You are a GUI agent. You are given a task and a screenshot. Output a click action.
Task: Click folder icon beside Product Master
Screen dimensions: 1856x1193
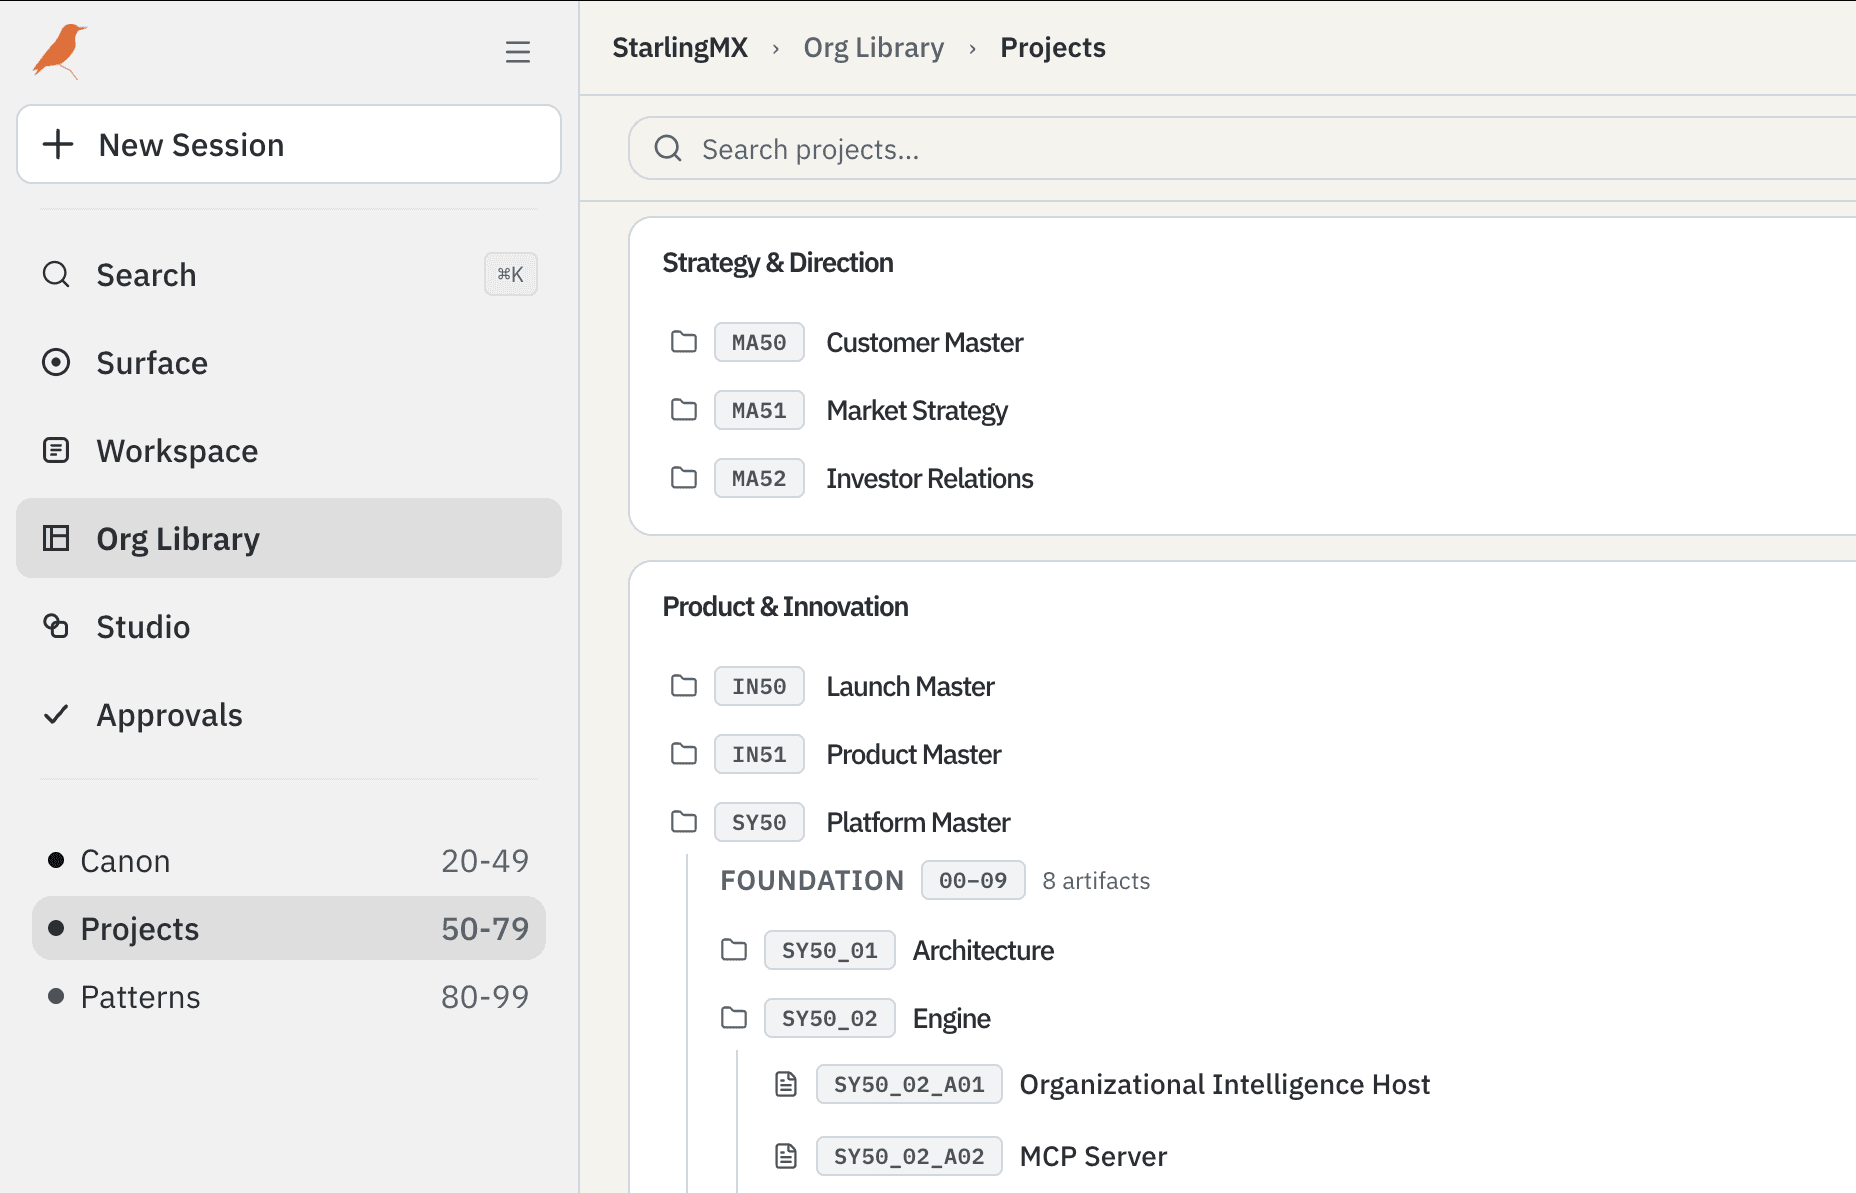pos(684,754)
